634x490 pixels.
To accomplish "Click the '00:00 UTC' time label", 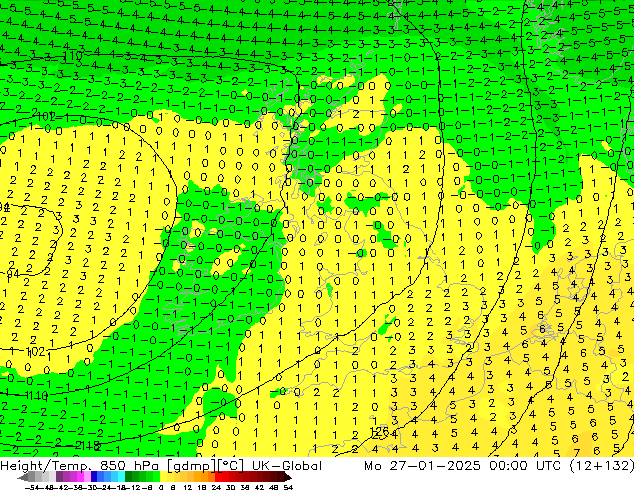I will coord(525,466).
